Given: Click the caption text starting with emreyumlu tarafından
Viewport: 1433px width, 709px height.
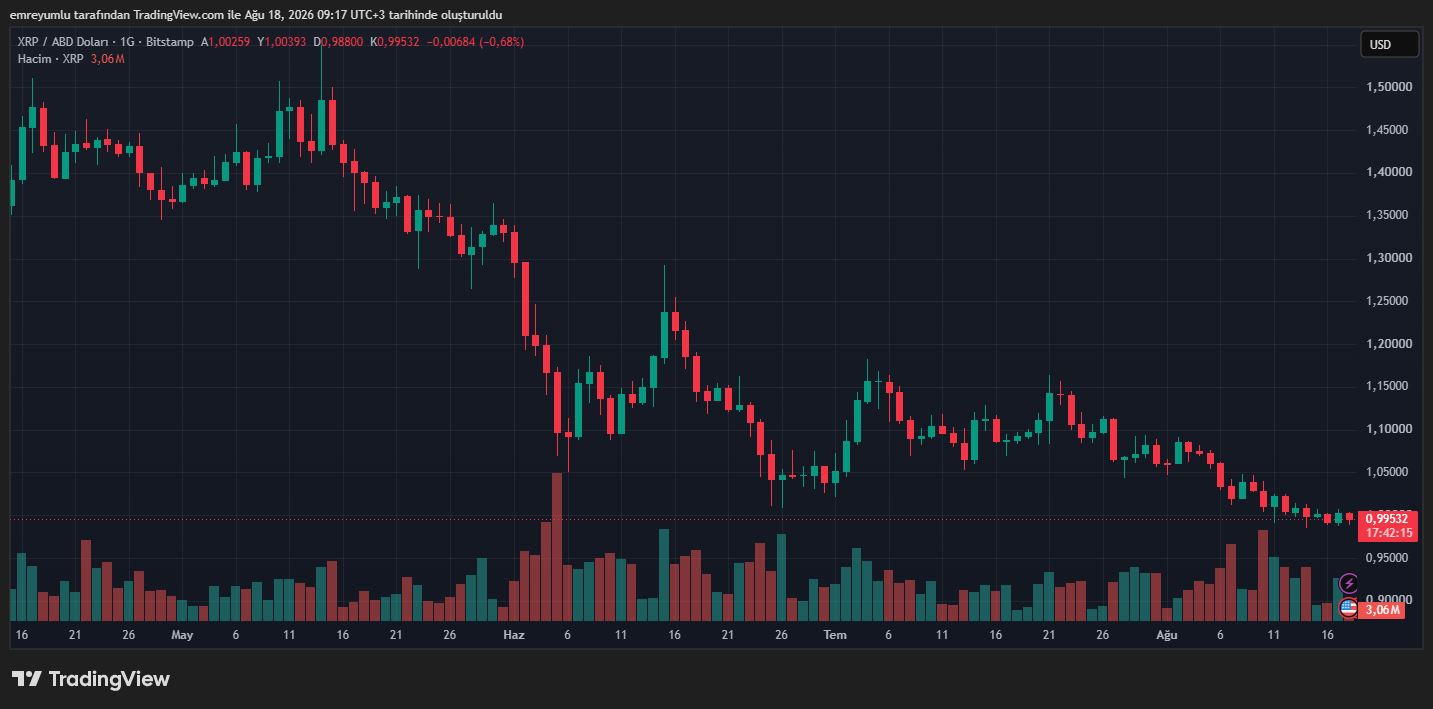Looking at the screenshot, I should [x=256, y=15].
